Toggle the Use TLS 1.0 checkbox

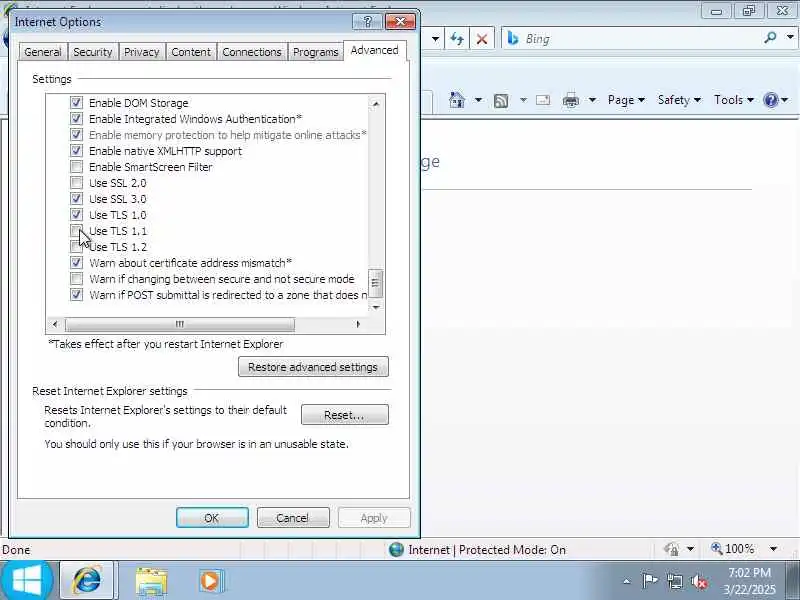pos(76,214)
